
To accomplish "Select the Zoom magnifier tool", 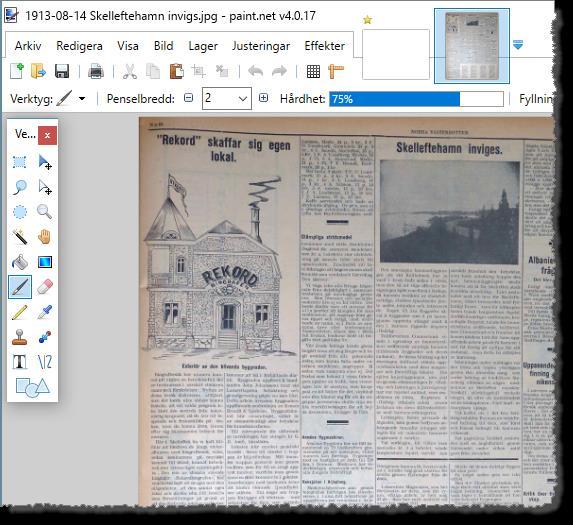I will [x=45, y=212].
